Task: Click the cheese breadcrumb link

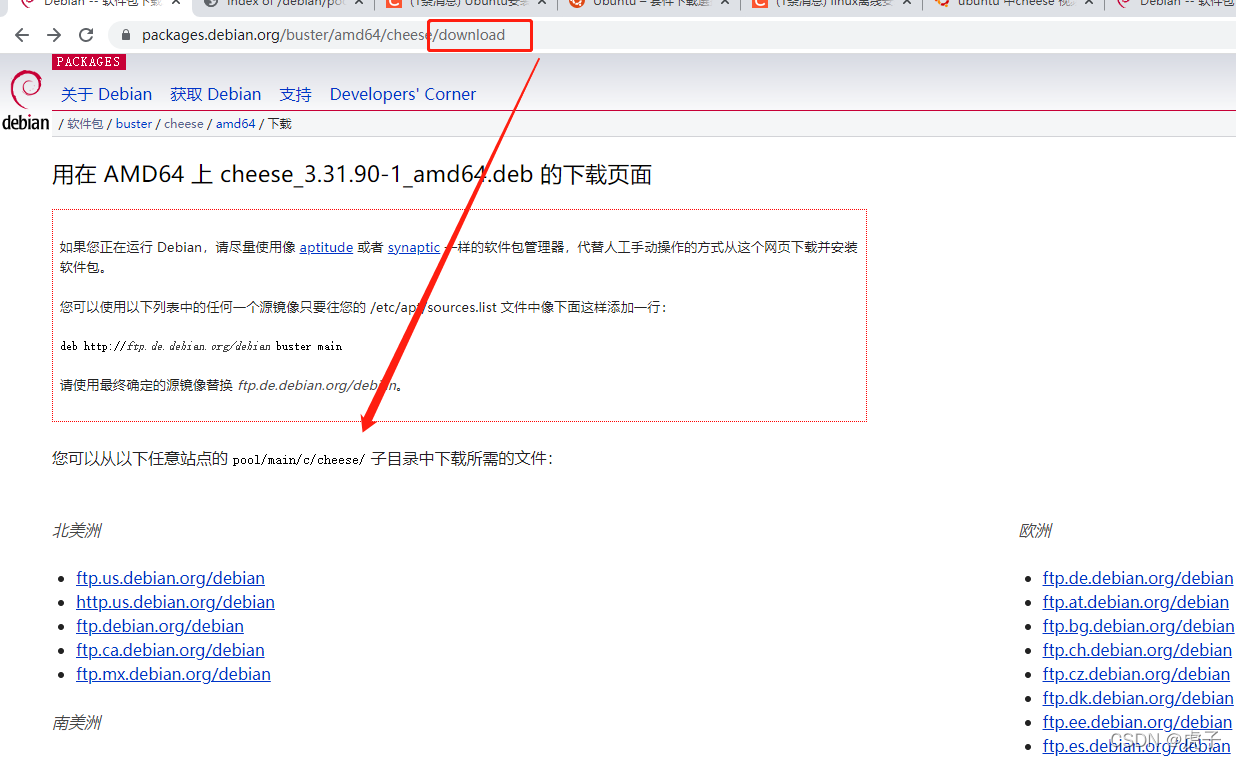Action: click(184, 124)
